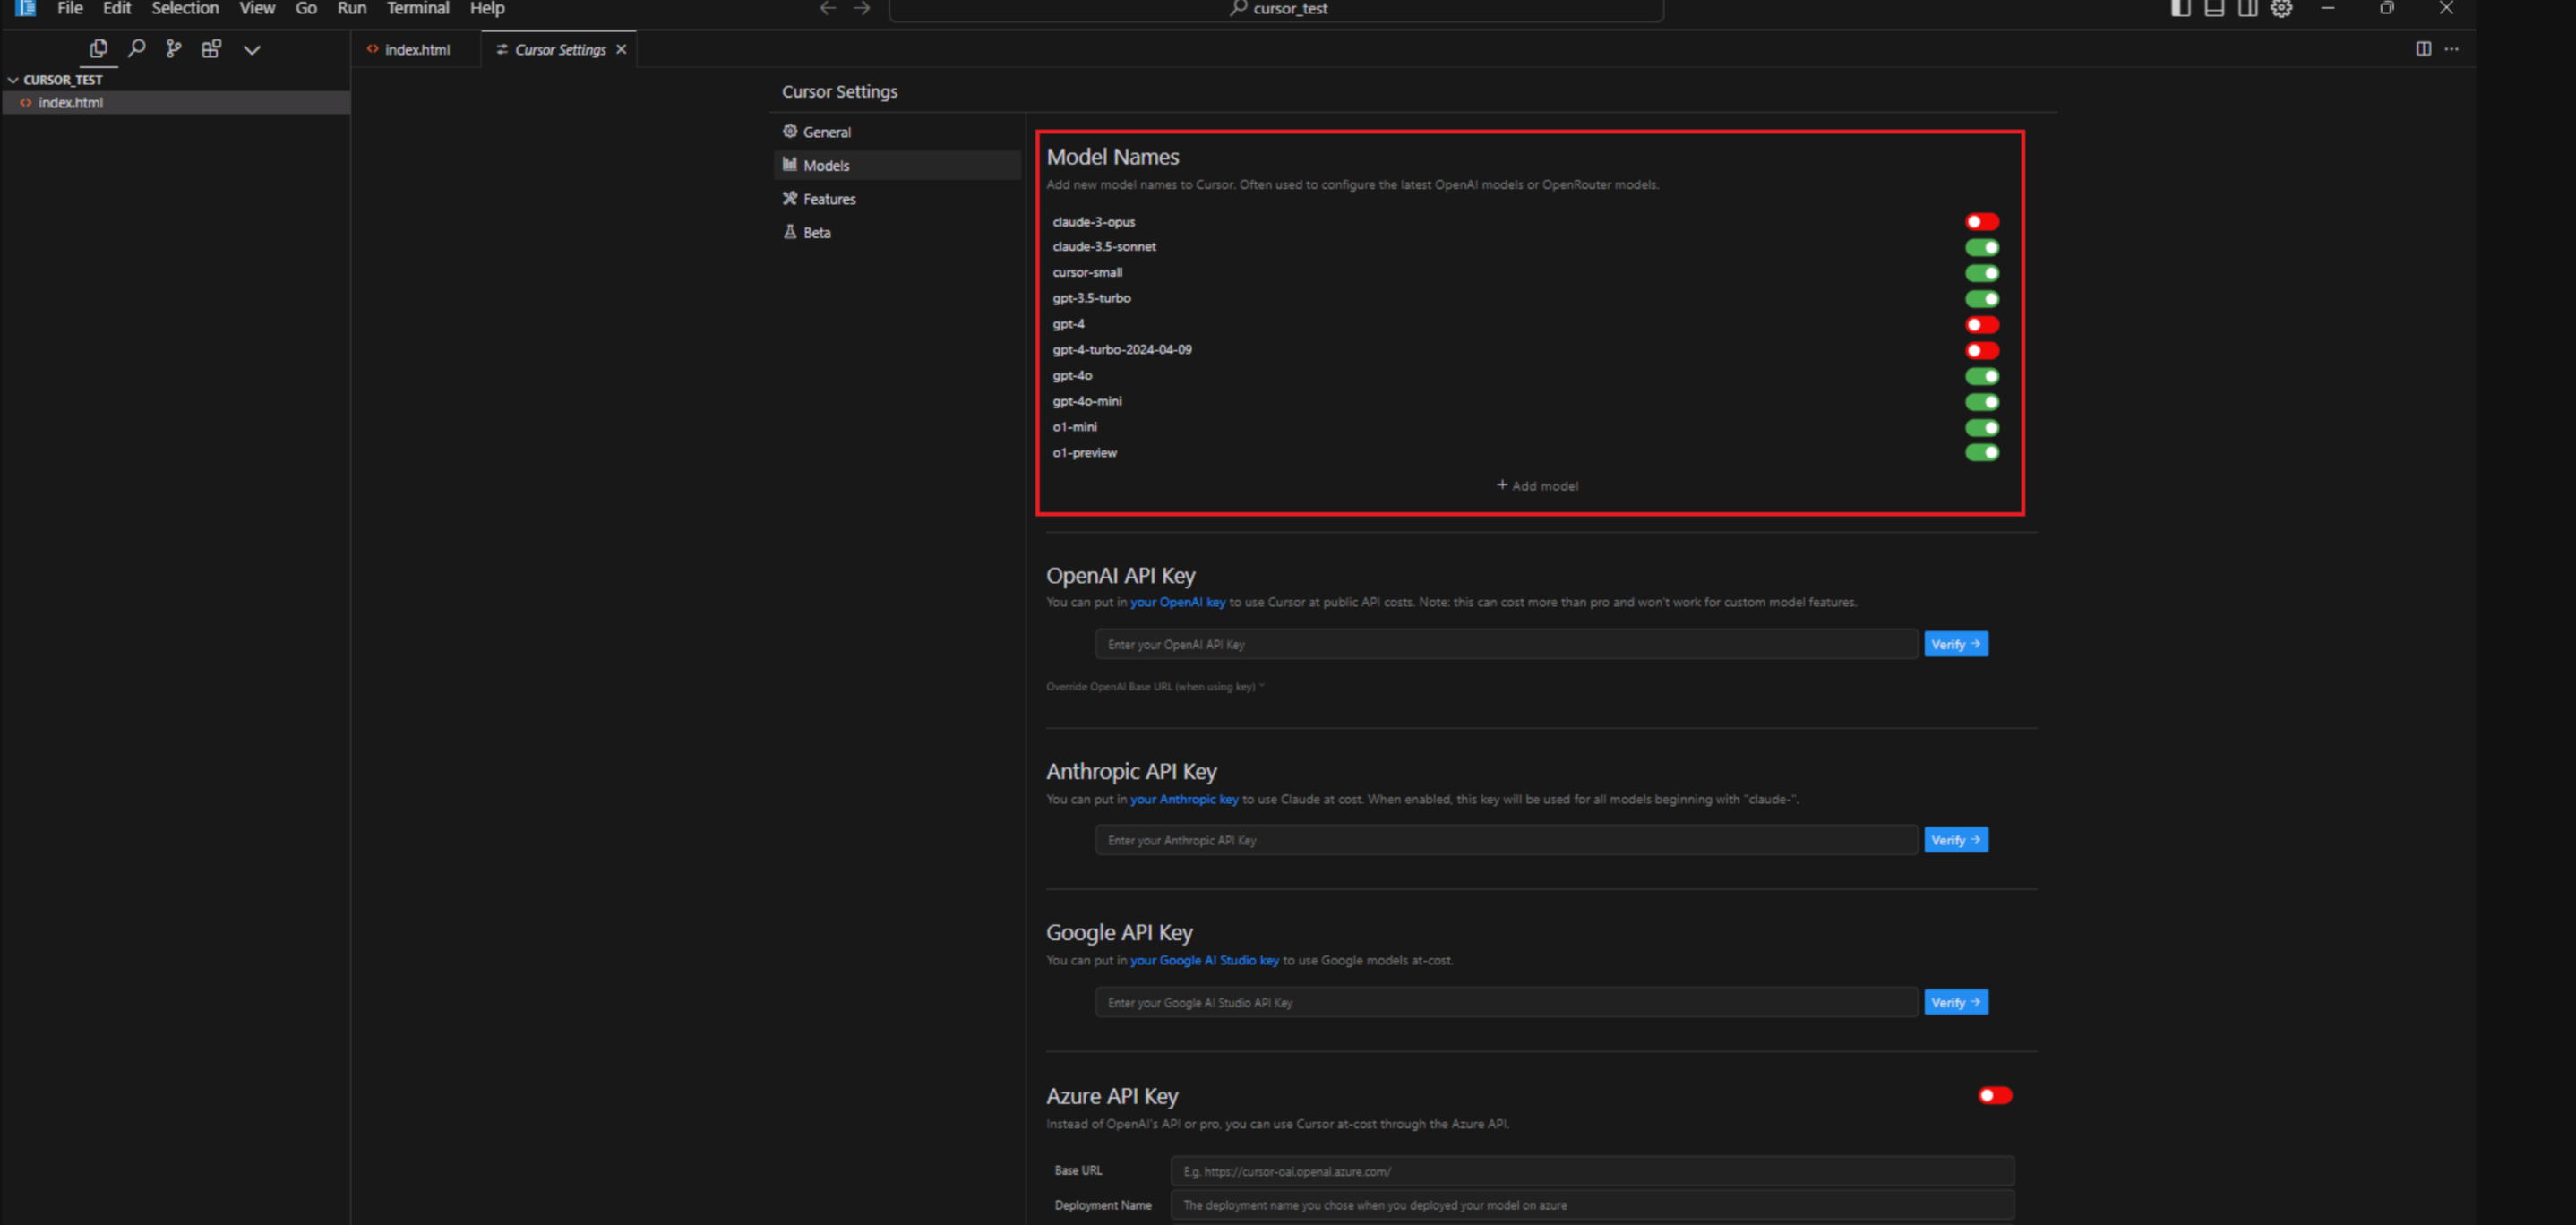Enable the claude-3-opus model toggle

[x=1981, y=221]
